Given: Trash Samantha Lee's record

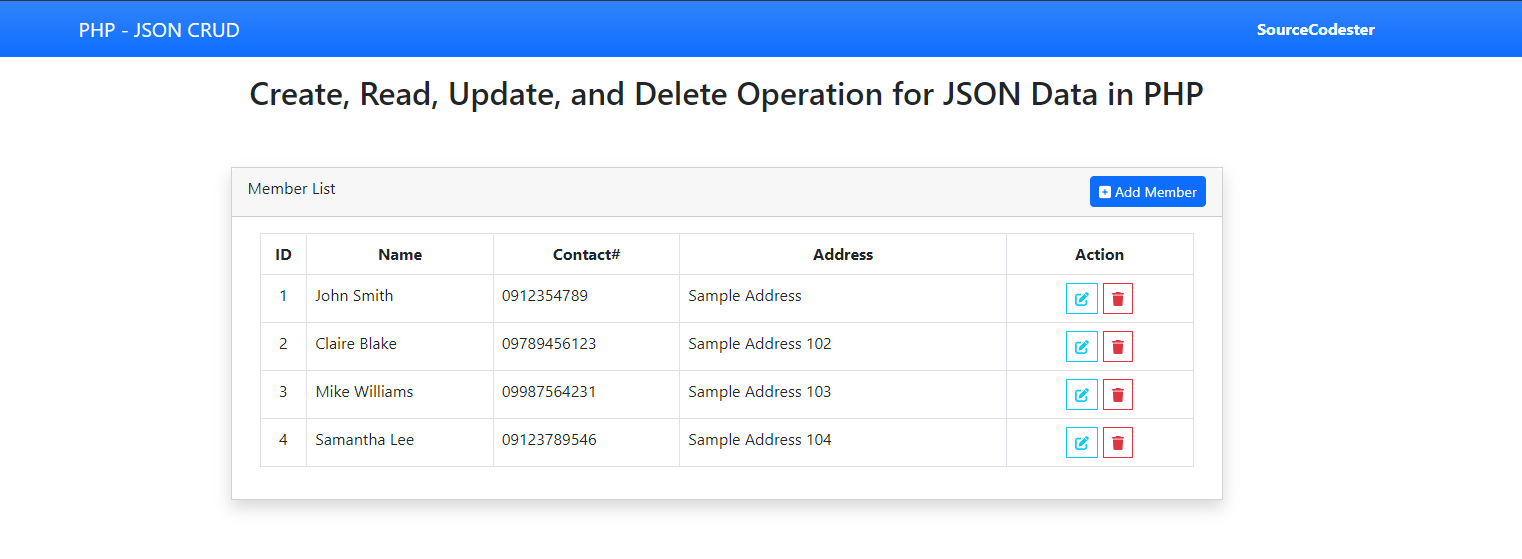Looking at the screenshot, I should click(1118, 442).
